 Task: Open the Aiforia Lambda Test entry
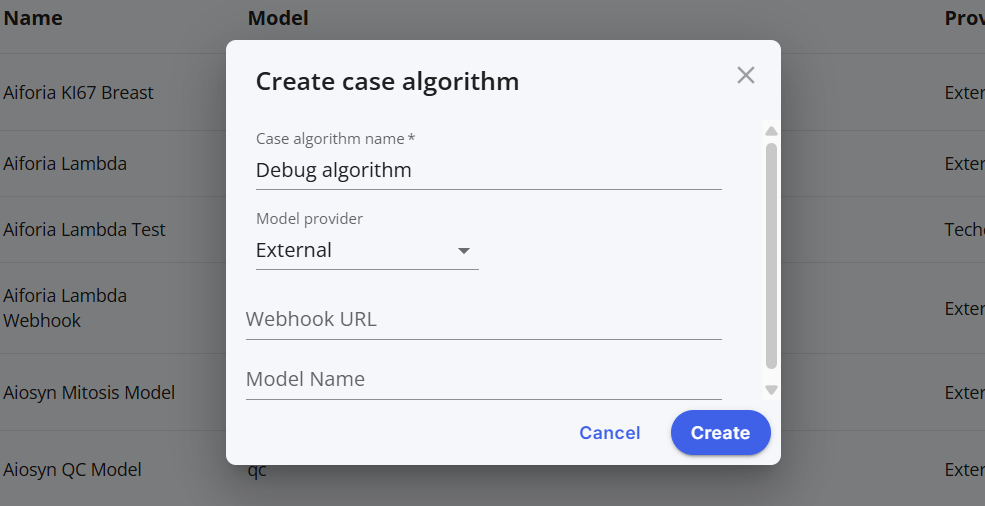coord(84,230)
